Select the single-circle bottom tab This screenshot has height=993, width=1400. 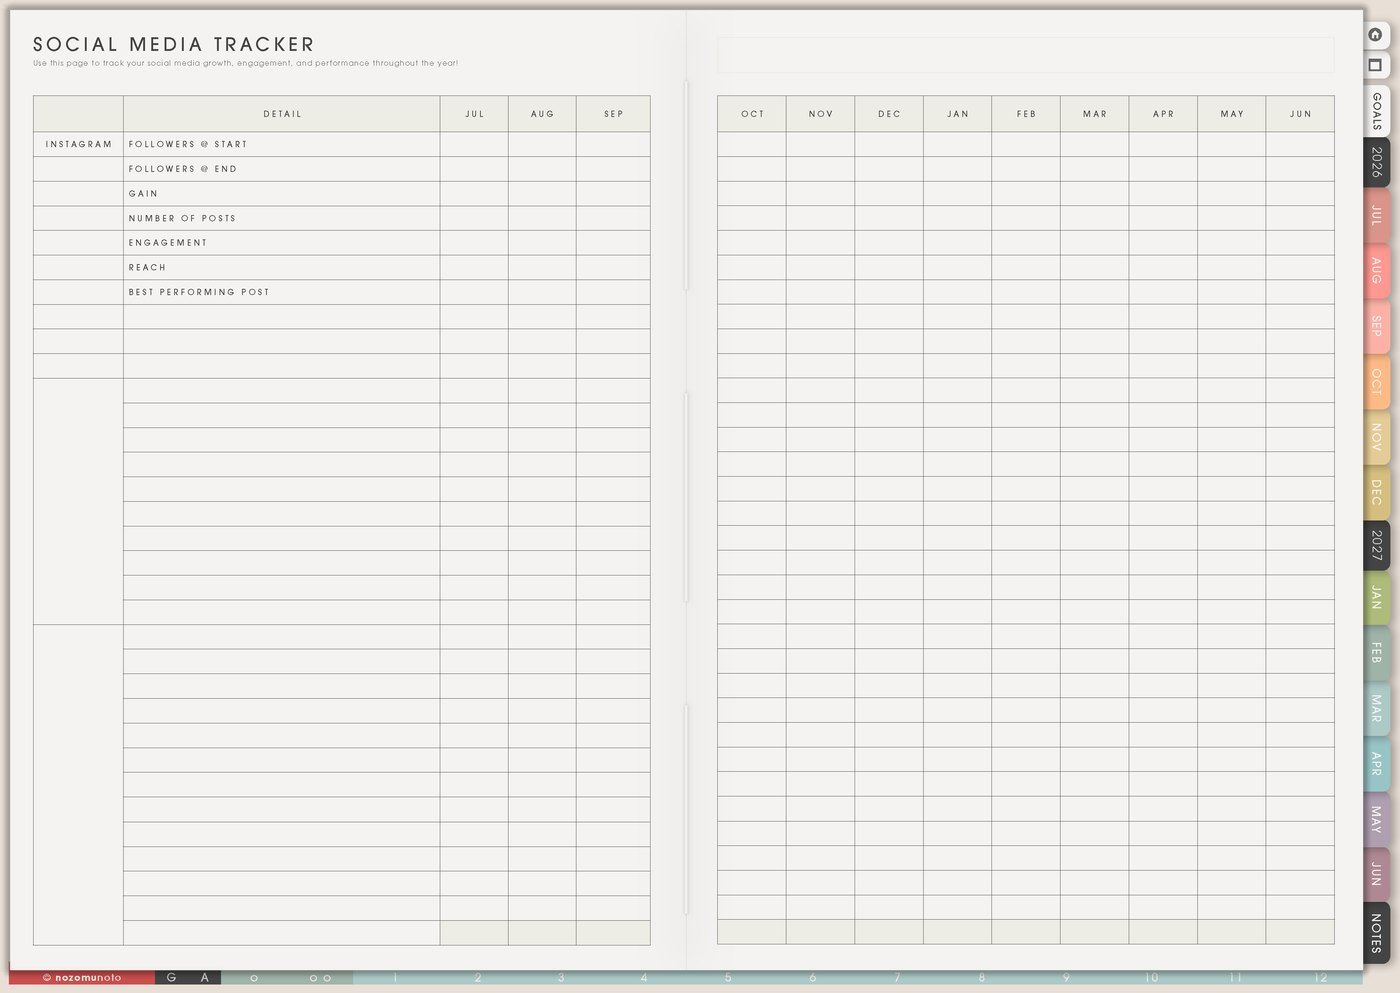point(254,977)
